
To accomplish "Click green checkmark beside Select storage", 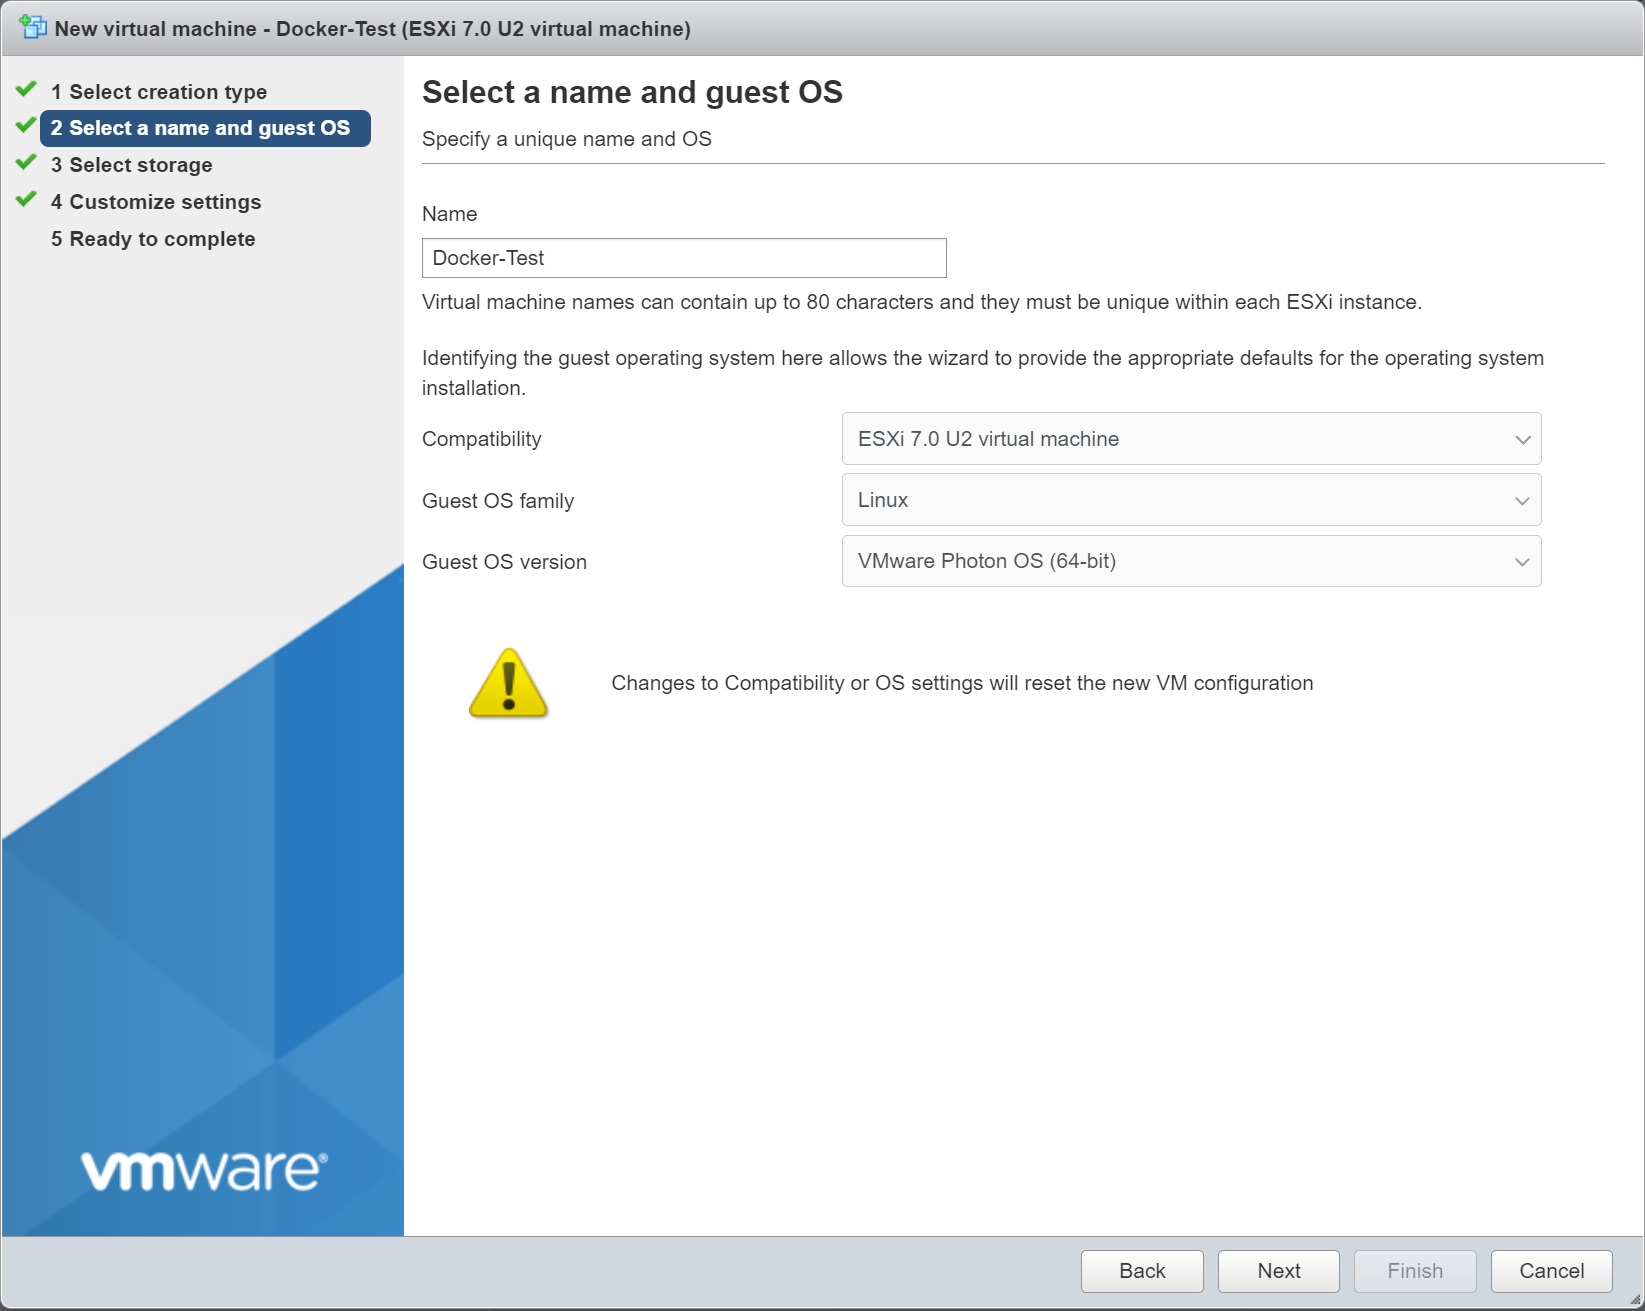I will click(26, 163).
